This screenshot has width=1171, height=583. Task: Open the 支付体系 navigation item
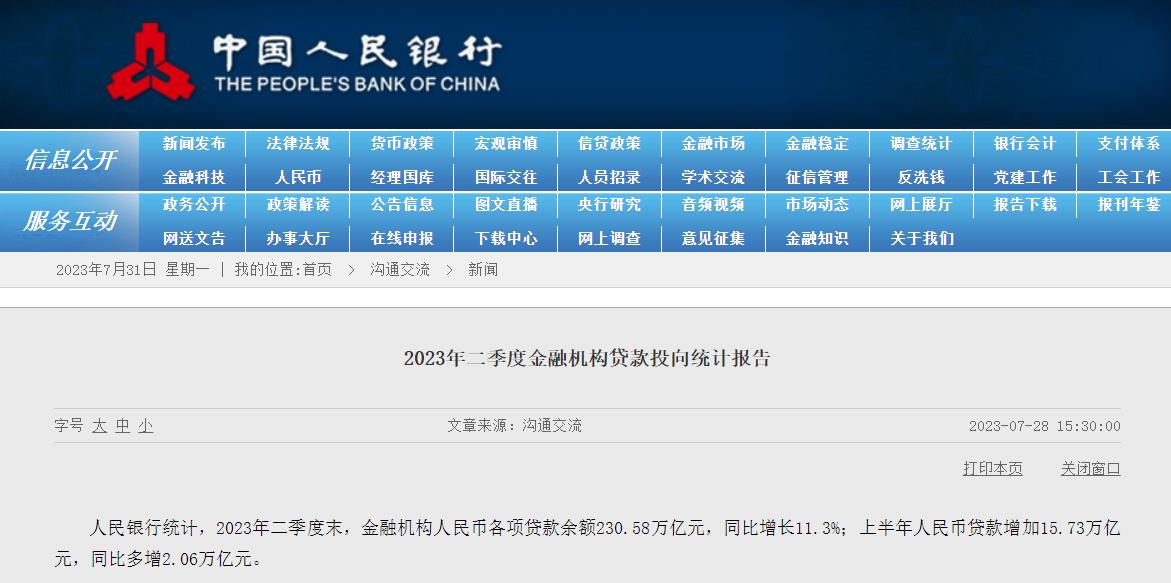tap(1128, 144)
